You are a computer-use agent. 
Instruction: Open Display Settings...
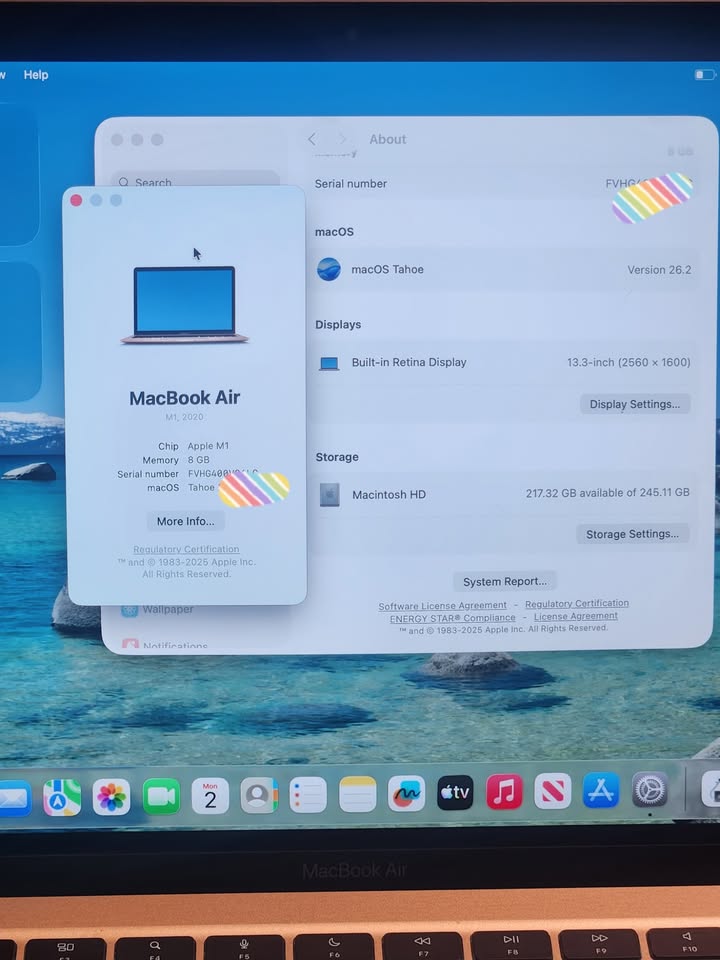point(635,404)
